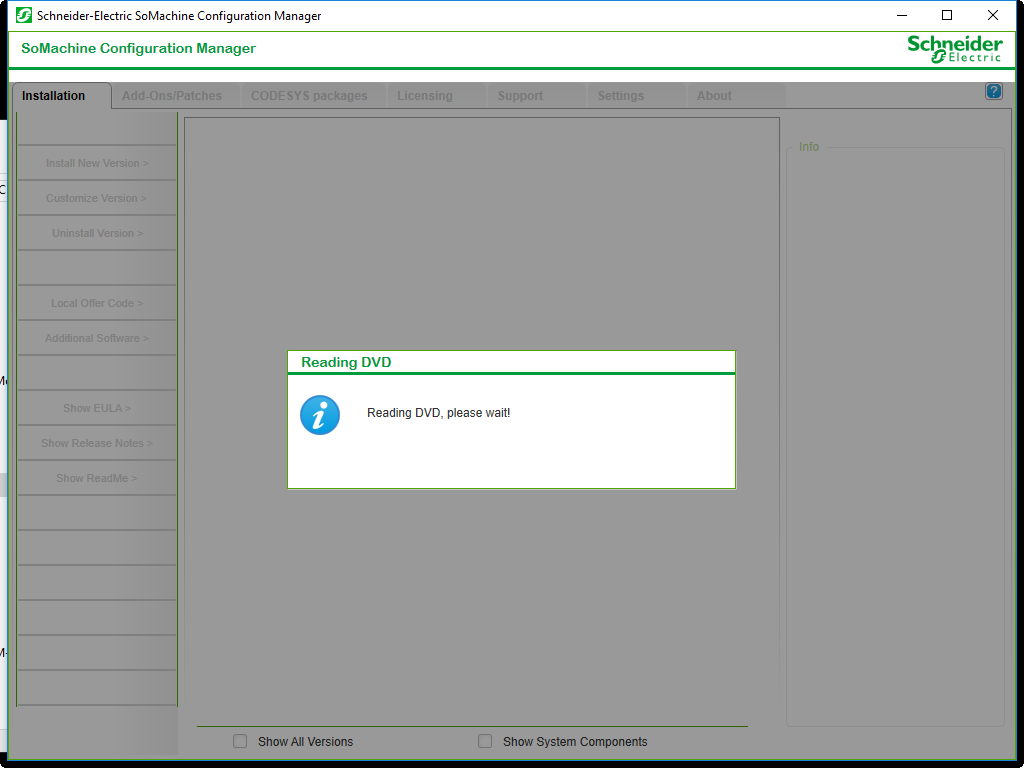Screen dimensions: 1024x768
Task: Select the Licensing tab
Action: tap(436, 95)
